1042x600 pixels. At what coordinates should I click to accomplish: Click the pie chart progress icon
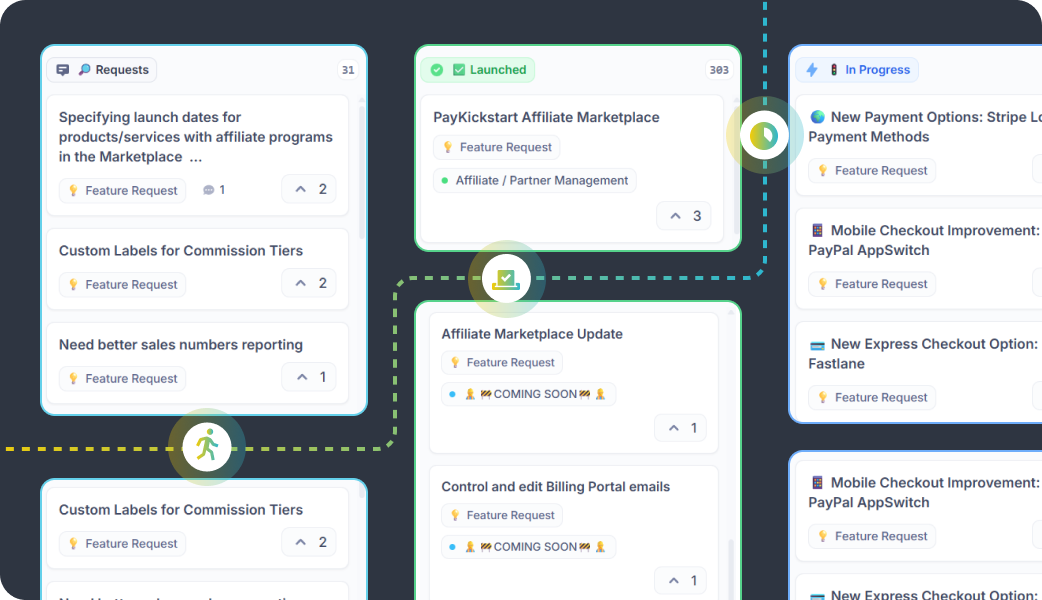pos(764,135)
